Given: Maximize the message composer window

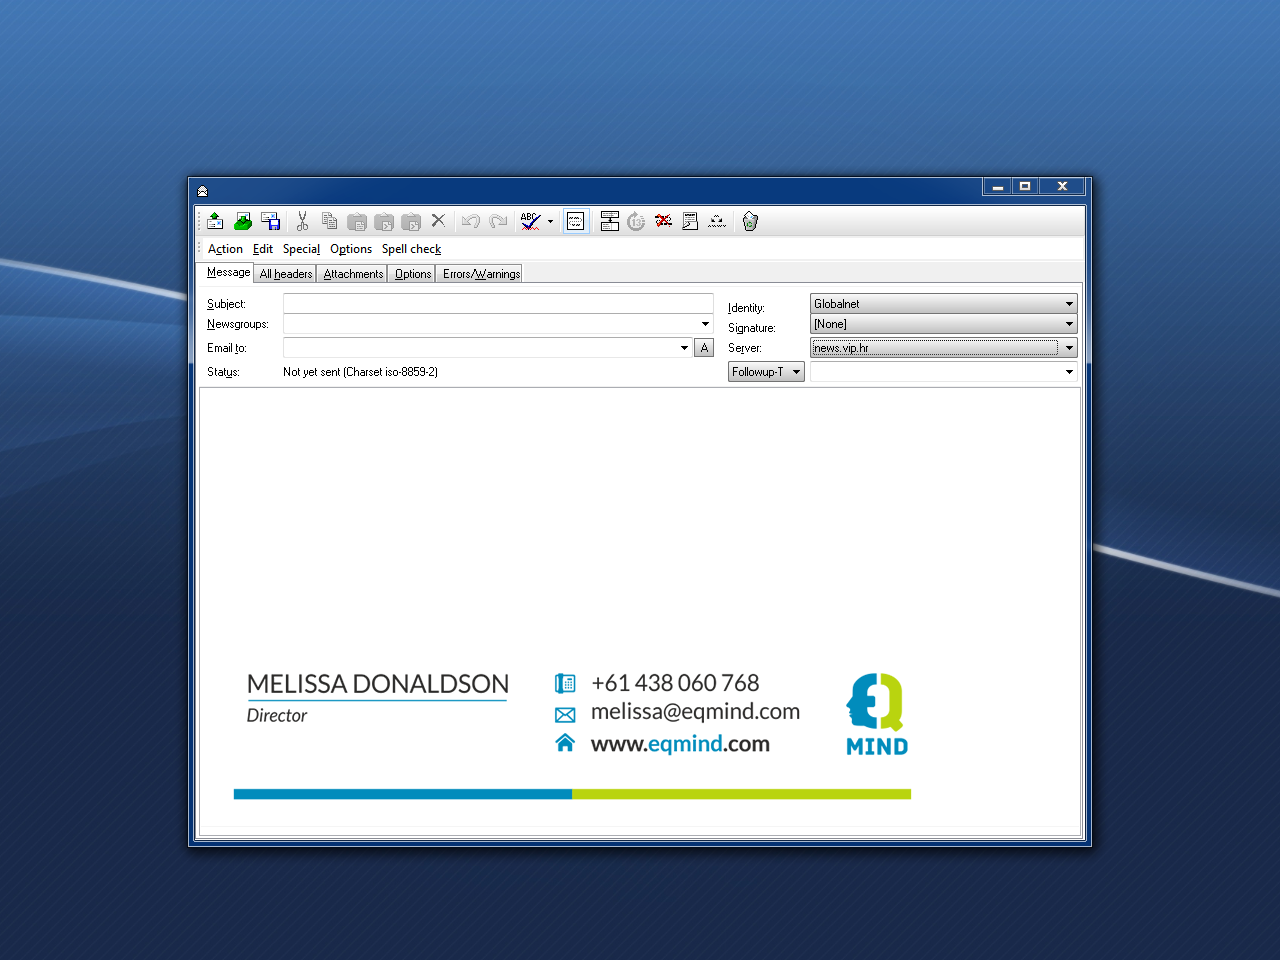Looking at the screenshot, I should (1025, 186).
